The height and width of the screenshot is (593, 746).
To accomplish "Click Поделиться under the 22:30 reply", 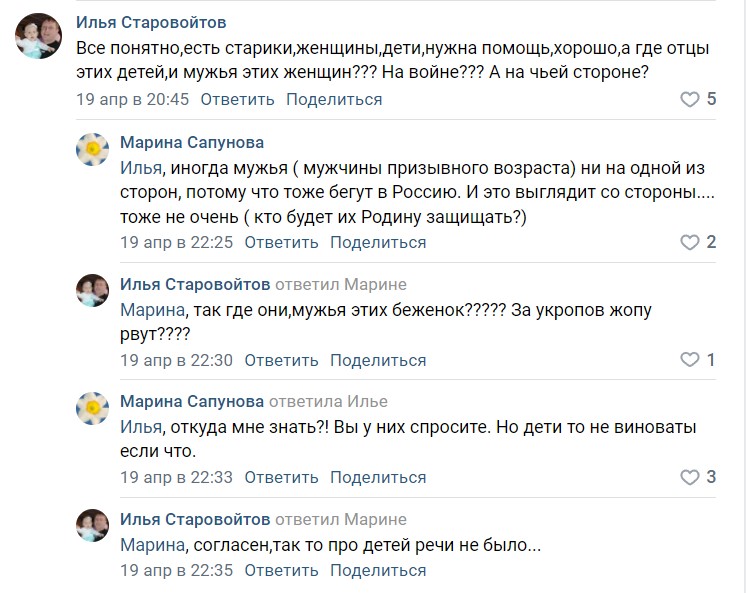I will pyautogui.click(x=378, y=360).
